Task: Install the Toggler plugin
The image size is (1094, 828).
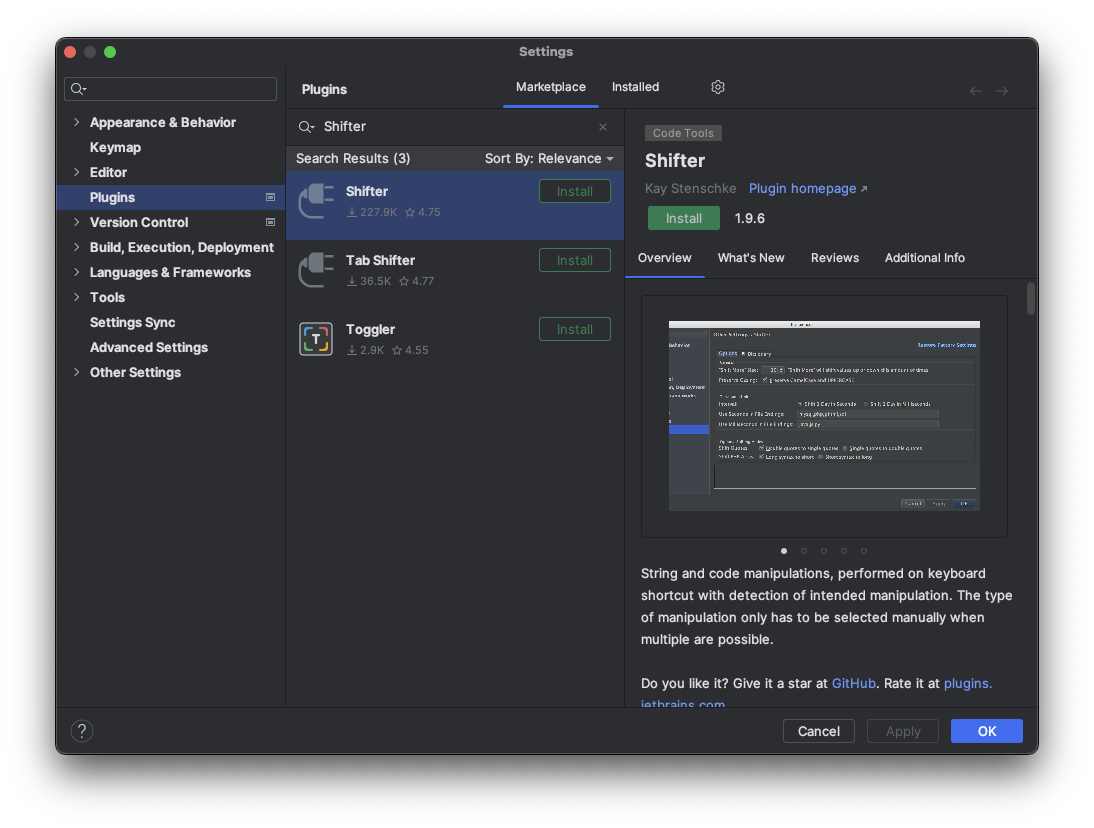Action: pyautogui.click(x=574, y=329)
